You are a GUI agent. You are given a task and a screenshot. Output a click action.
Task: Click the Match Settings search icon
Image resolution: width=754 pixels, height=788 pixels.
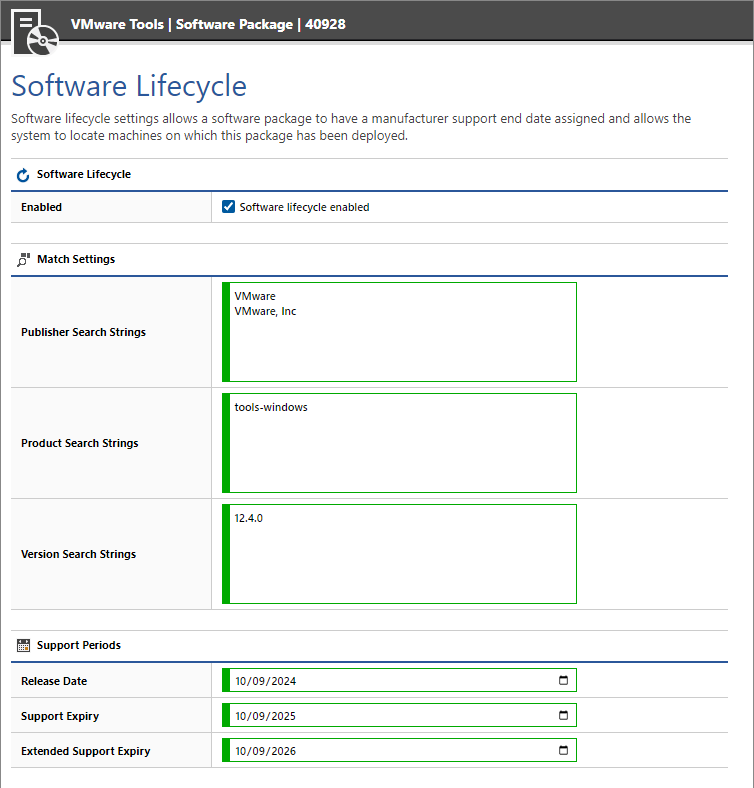24,260
